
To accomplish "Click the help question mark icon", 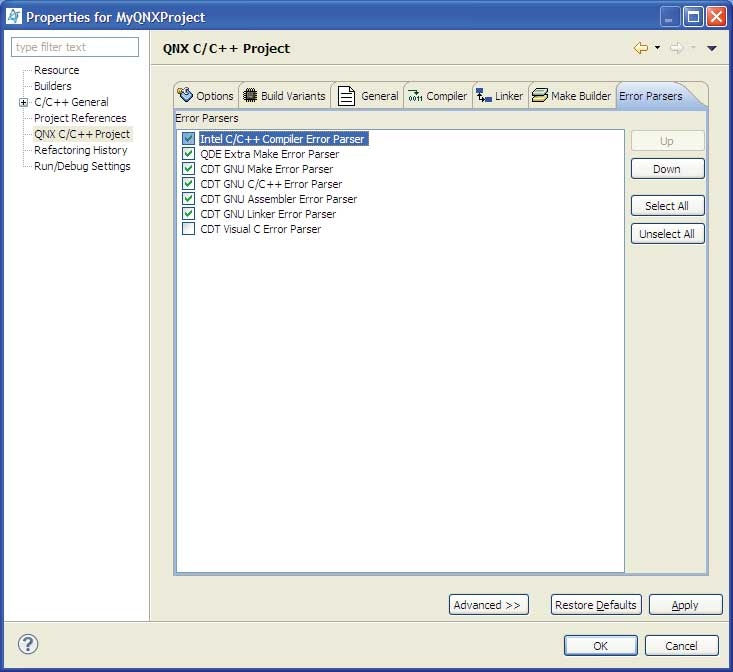I will (27, 644).
